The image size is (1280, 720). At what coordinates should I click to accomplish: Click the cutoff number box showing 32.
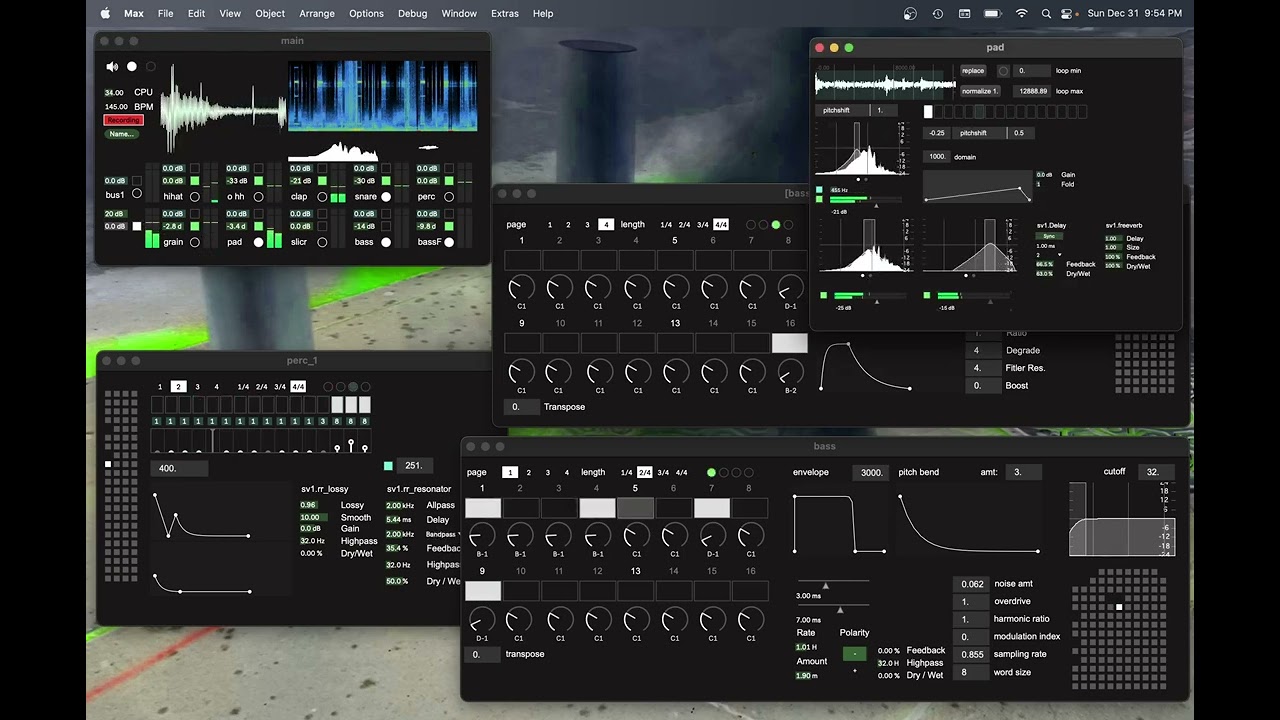point(1157,472)
